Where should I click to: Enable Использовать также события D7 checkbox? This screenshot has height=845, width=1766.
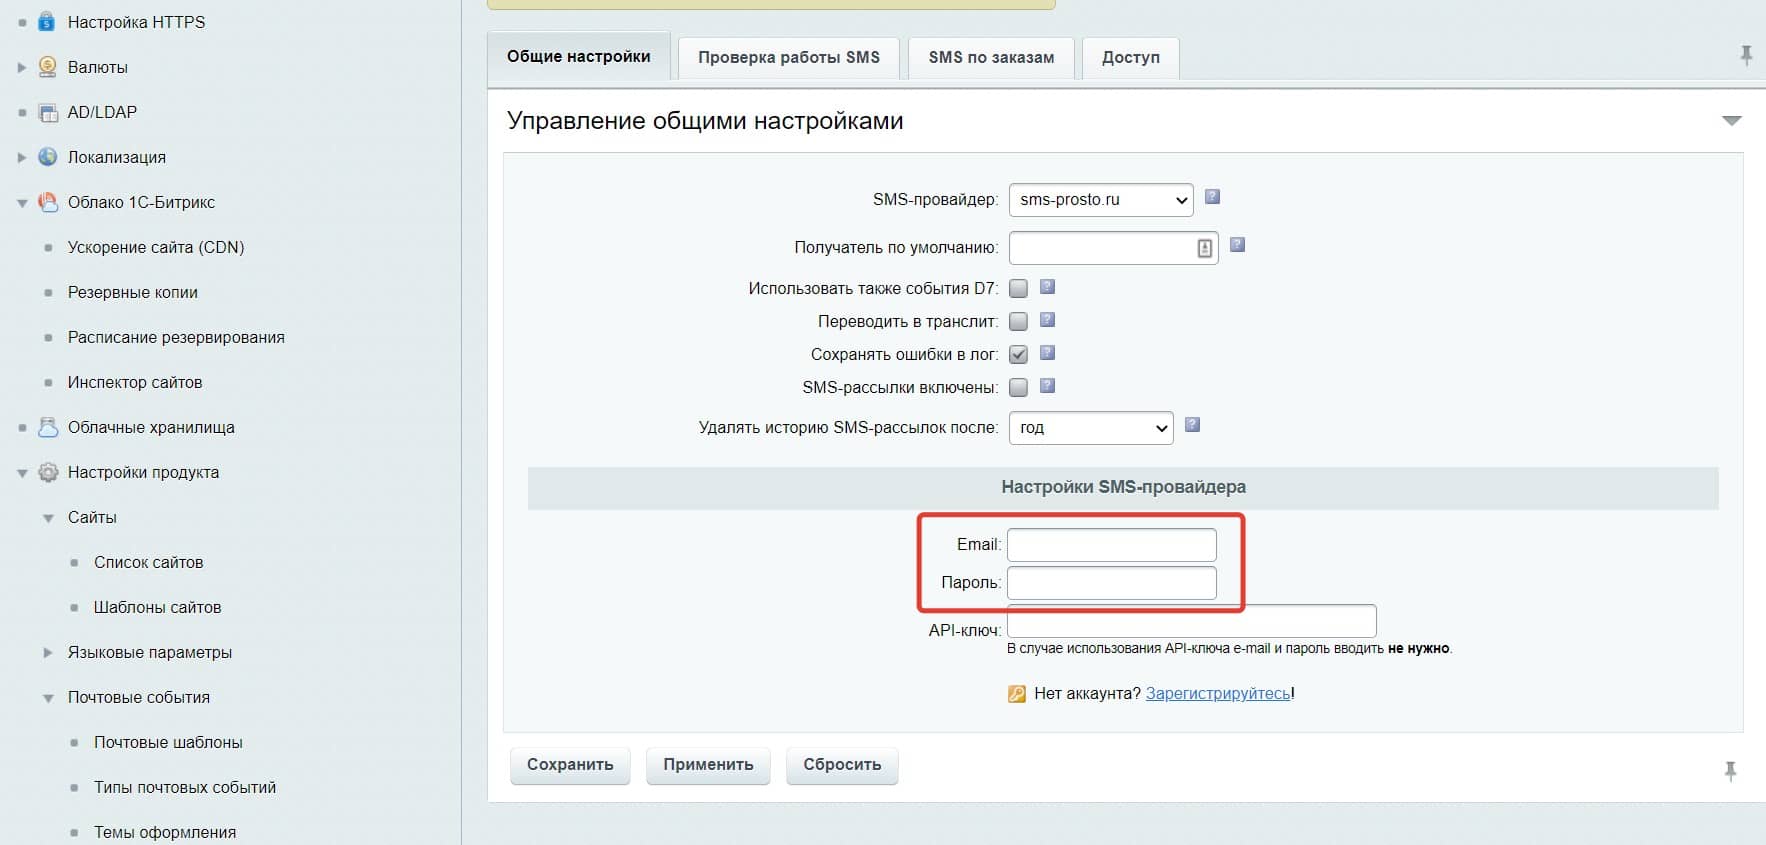1018,289
